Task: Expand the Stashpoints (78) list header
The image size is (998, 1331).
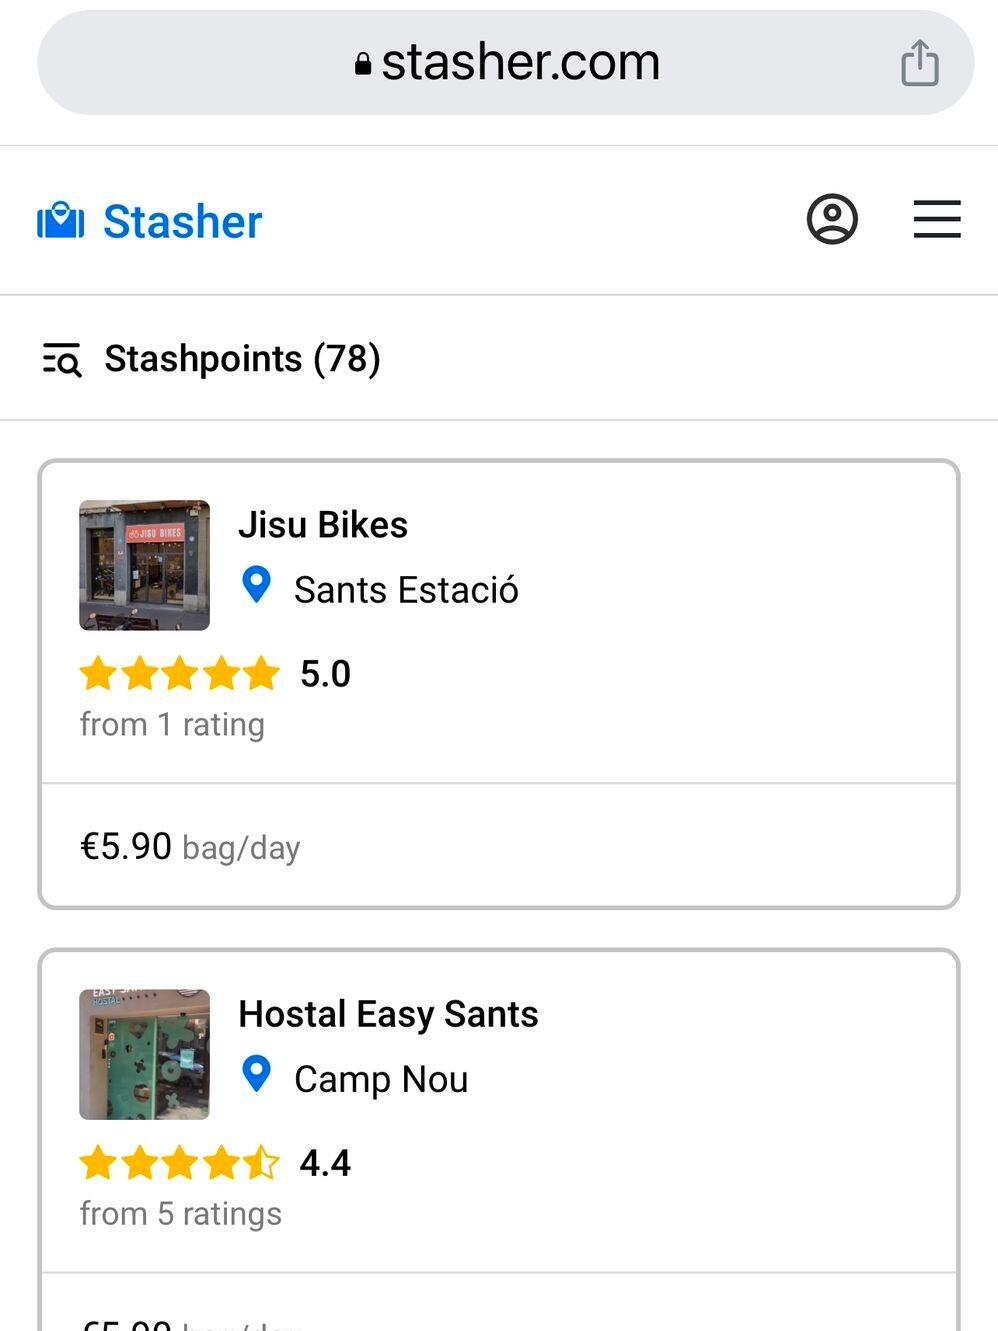Action: pyautogui.click(x=242, y=359)
